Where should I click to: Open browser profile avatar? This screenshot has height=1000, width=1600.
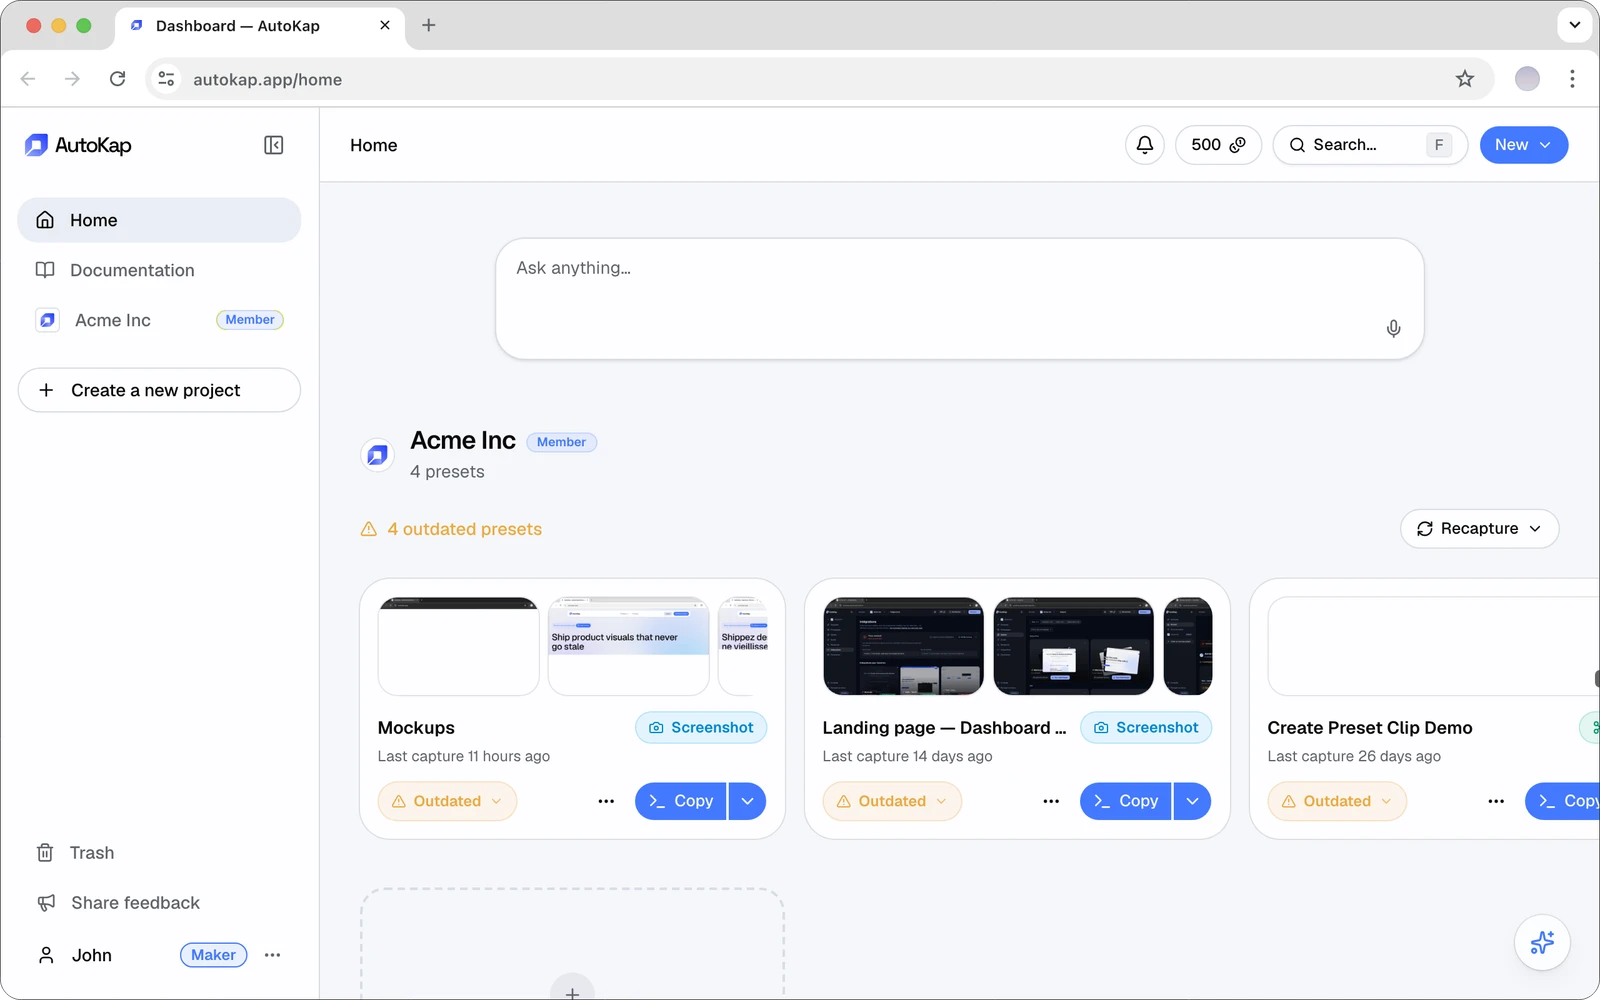point(1527,79)
